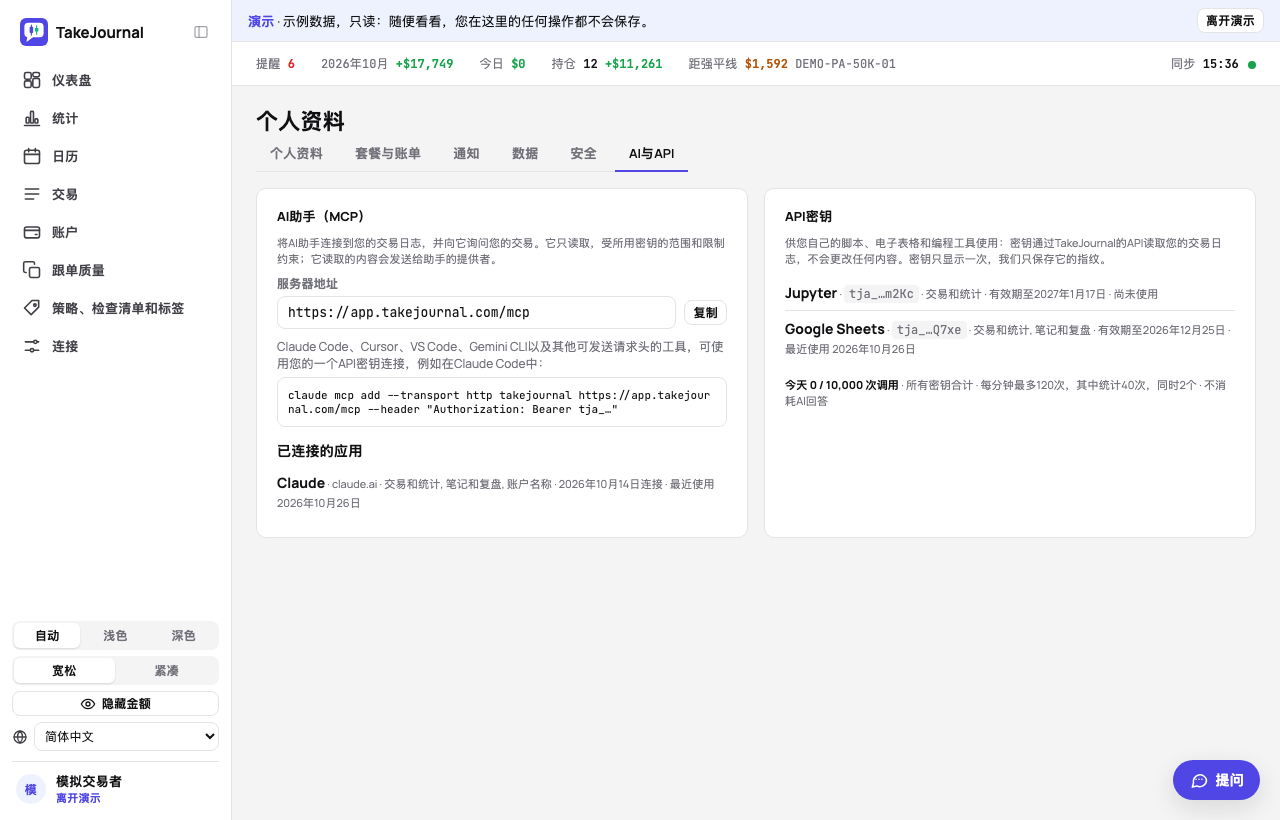The width and height of the screenshot is (1280, 820).
Task: Click the TakeJournal logo icon
Action: click(x=34, y=32)
